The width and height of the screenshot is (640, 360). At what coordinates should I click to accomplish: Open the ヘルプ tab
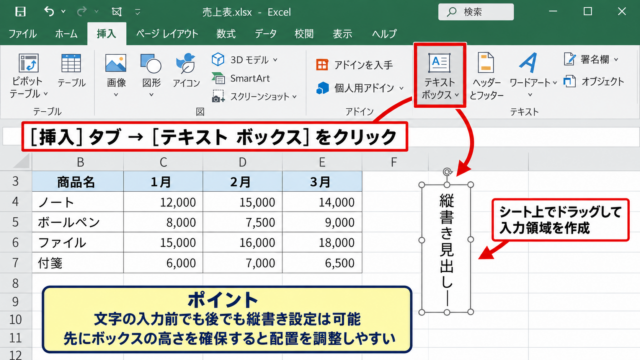(x=384, y=33)
